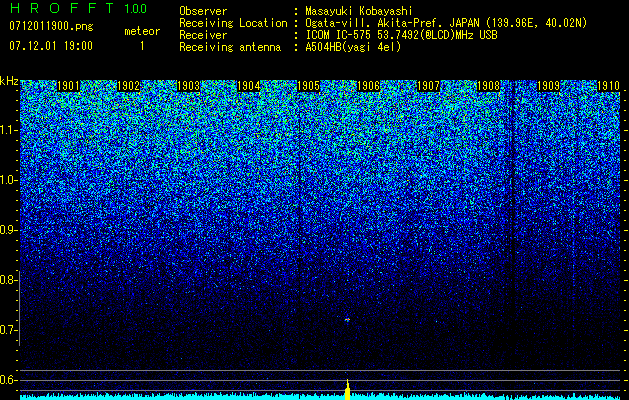Click the meteor count value 1

(x=142, y=46)
